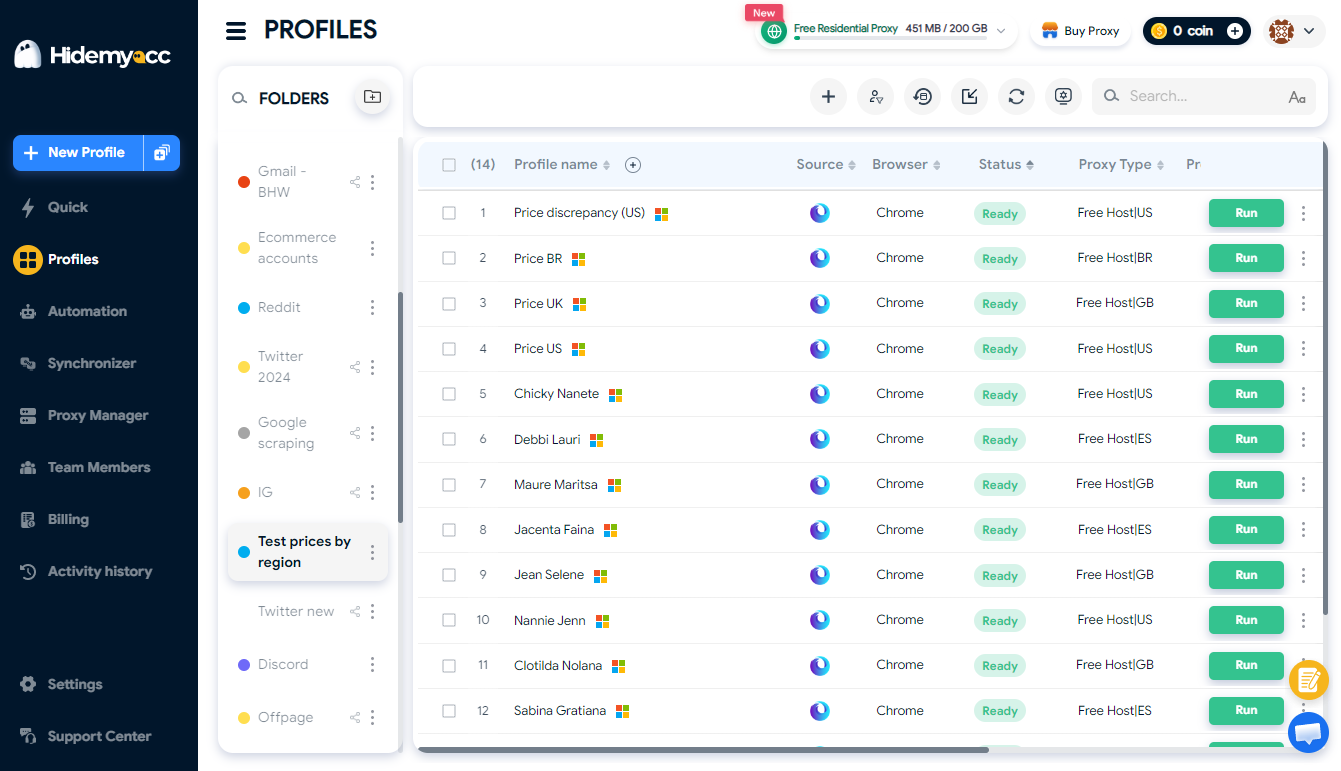
Task: Open the user avatar account dropdown
Action: (1295, 31)
